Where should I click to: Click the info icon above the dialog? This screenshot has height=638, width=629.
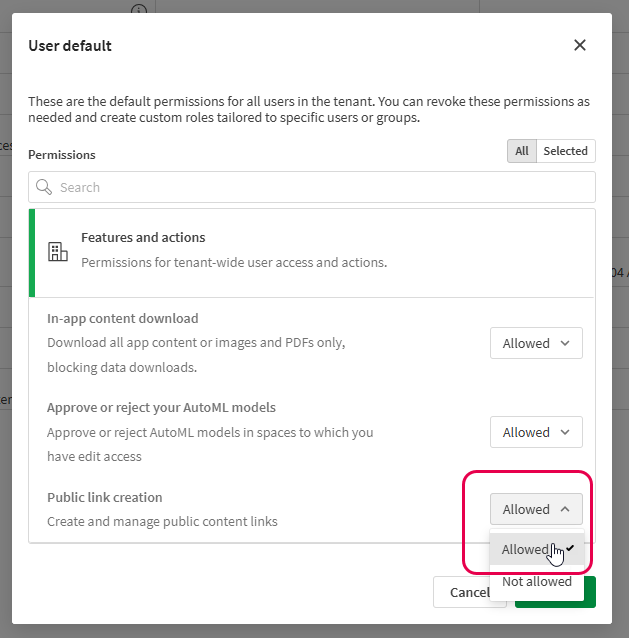click(138, 9)
